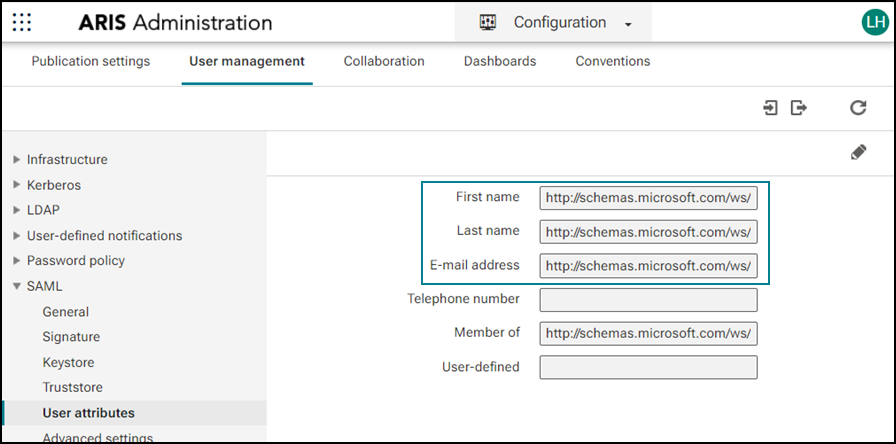Click the E-mail address input field
Screen dimensions: 896x444
pos(649,266)
